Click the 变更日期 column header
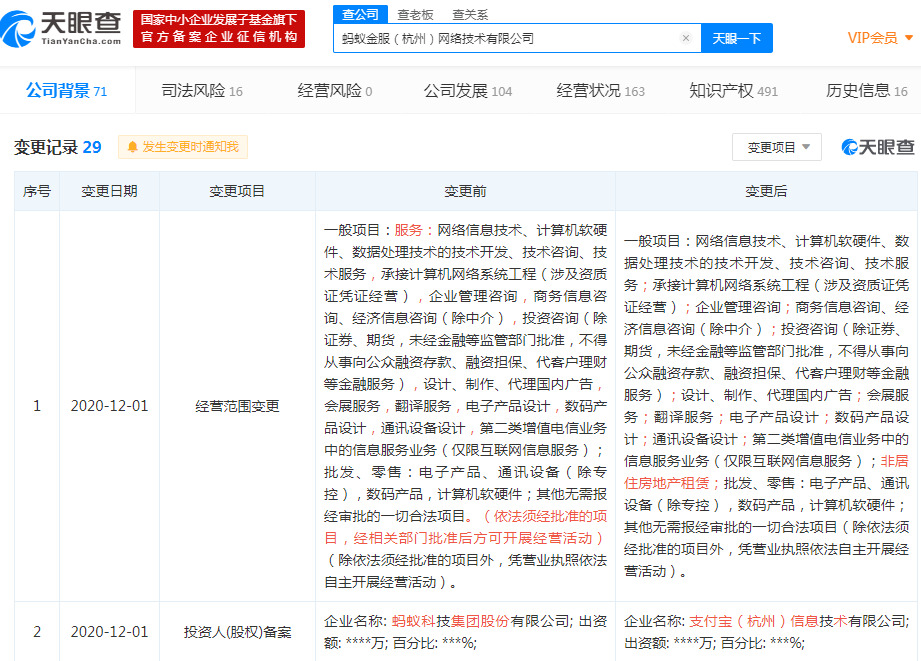921x661 pixels. (109, 191)
